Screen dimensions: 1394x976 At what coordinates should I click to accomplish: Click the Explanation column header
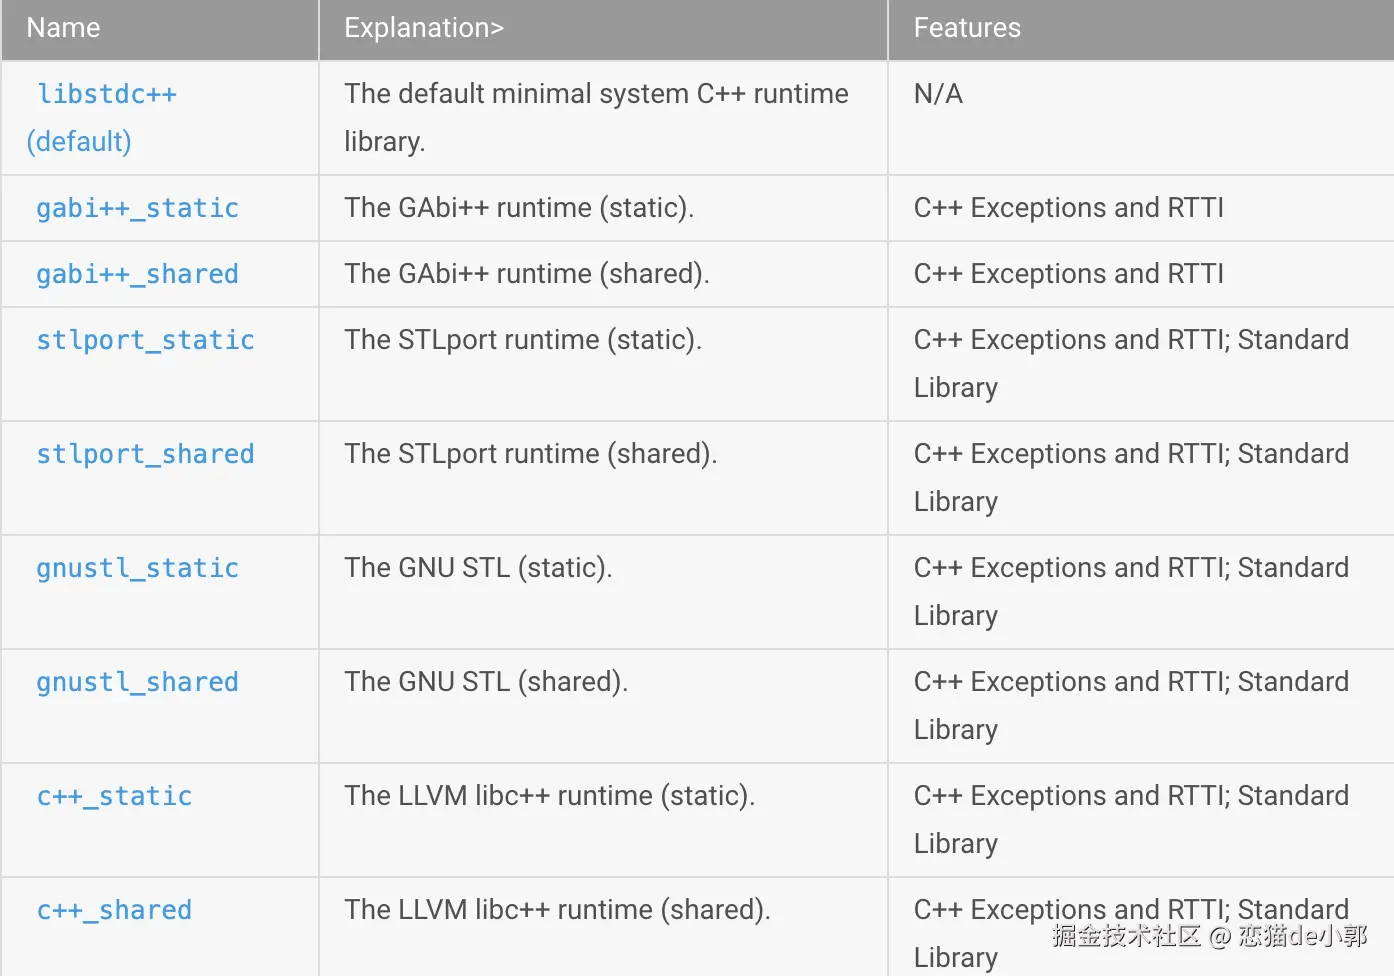423,28
